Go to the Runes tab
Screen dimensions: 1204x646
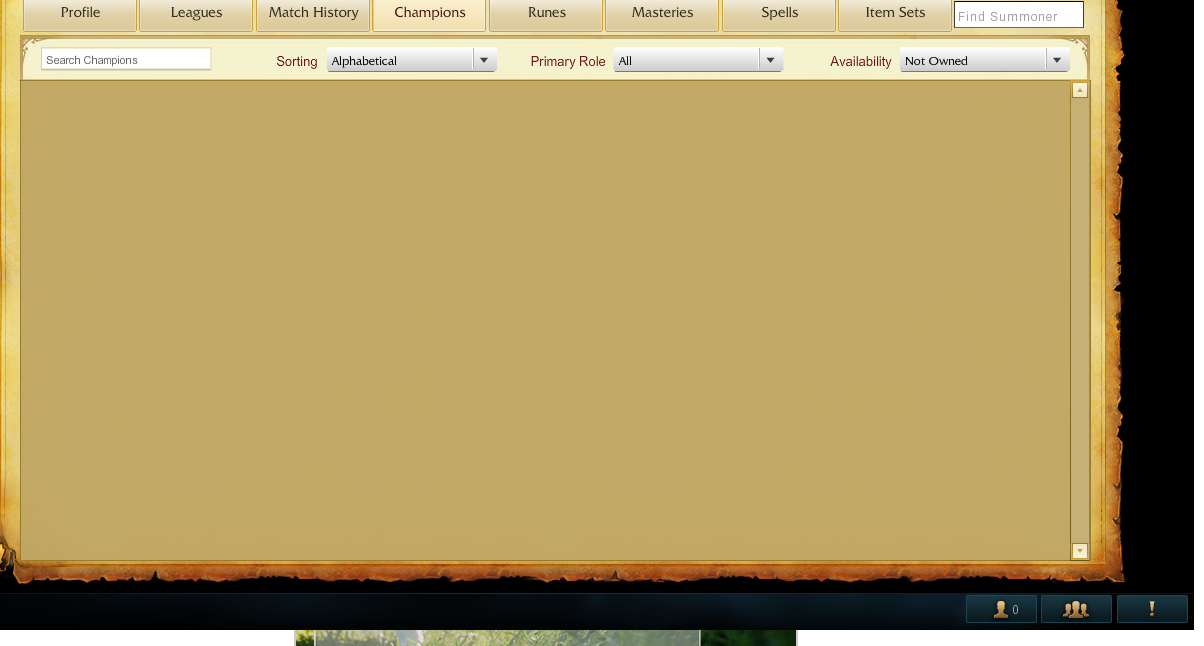coord(546,14)
